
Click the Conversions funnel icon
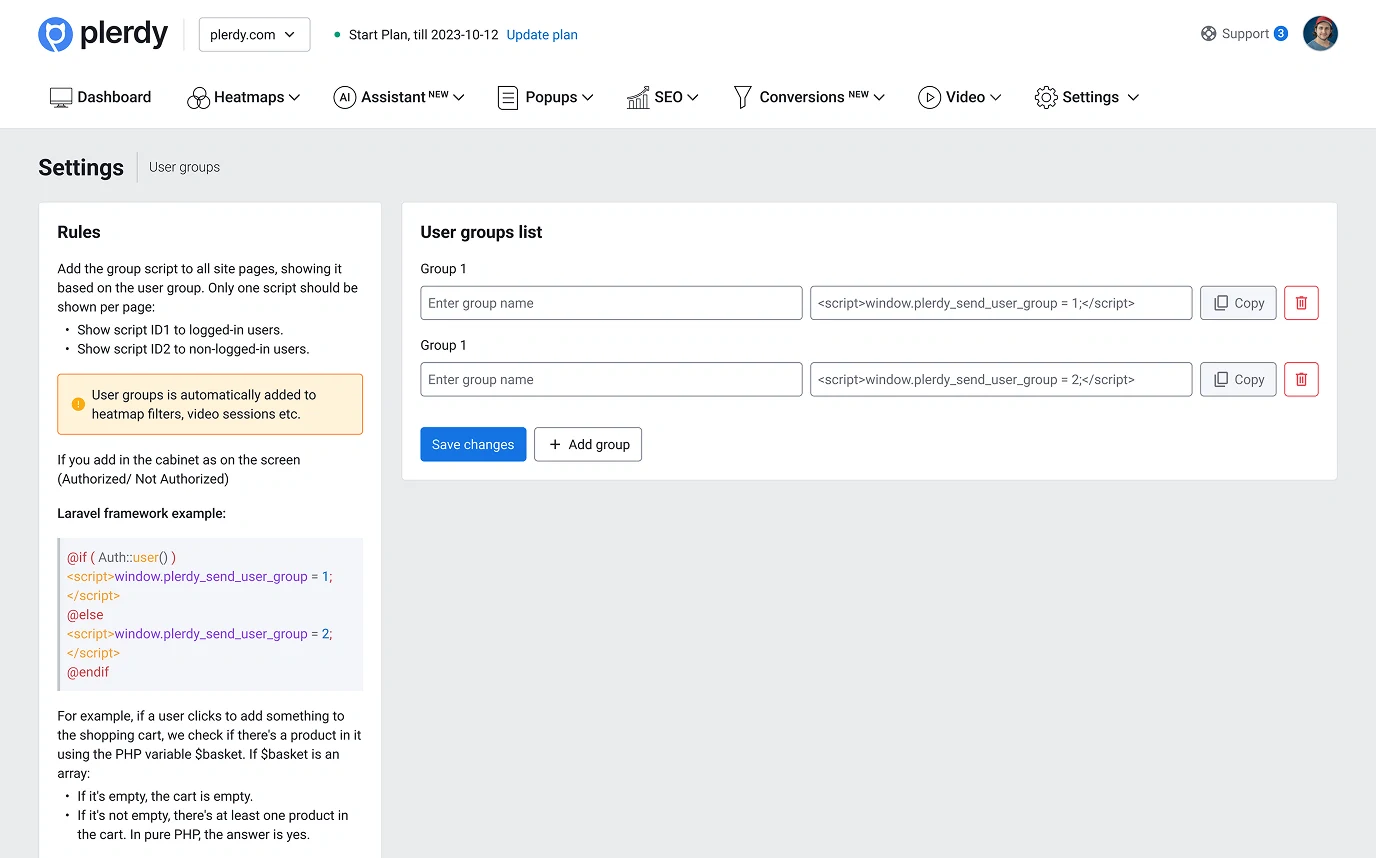(x=742, y=97)
